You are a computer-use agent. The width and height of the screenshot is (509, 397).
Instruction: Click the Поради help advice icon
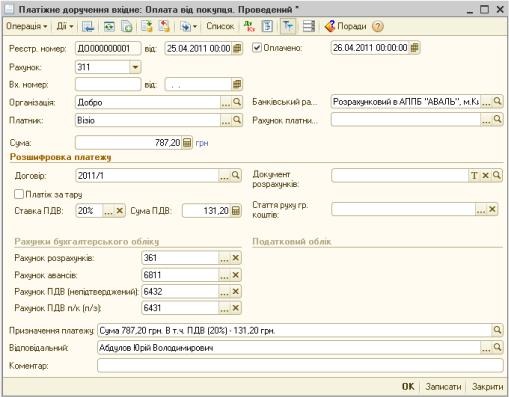click(330, 26)
